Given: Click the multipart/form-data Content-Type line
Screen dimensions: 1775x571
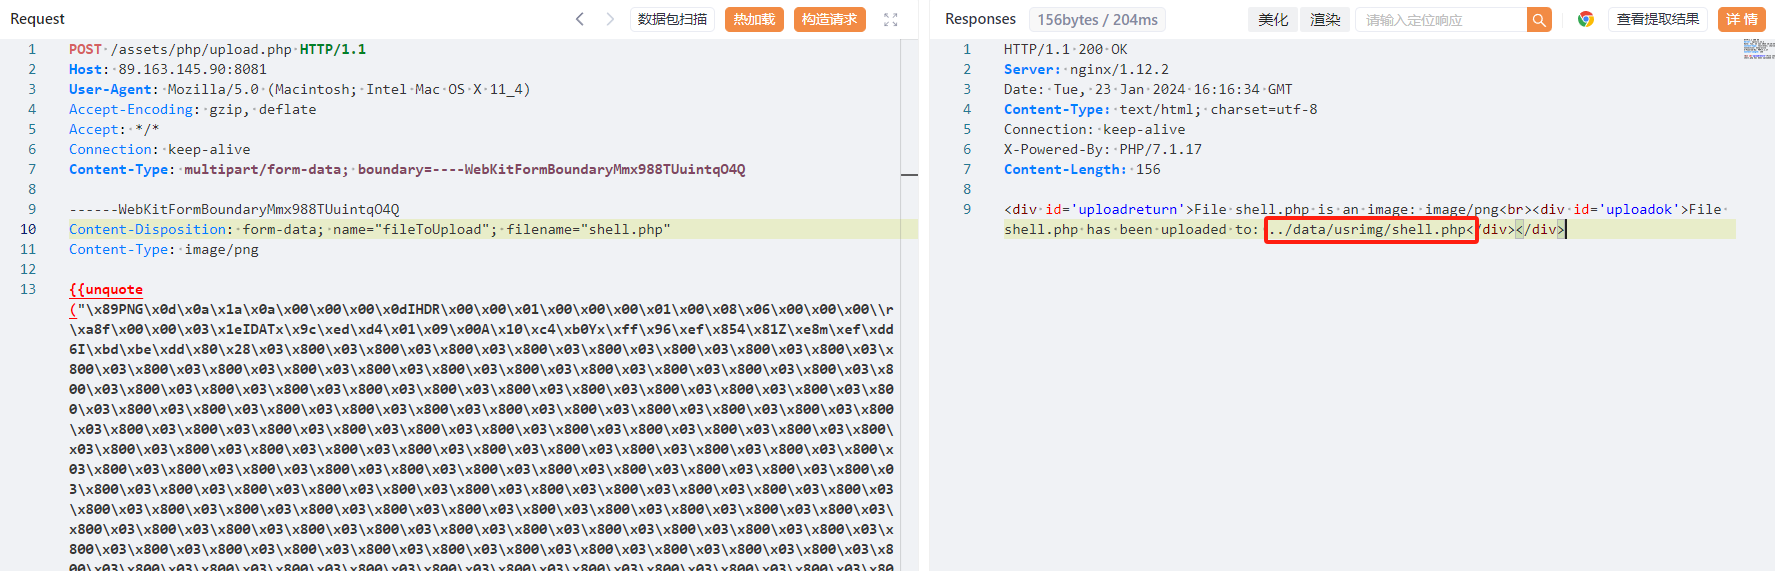Looking at the screenshot, I should click(407, 169).
